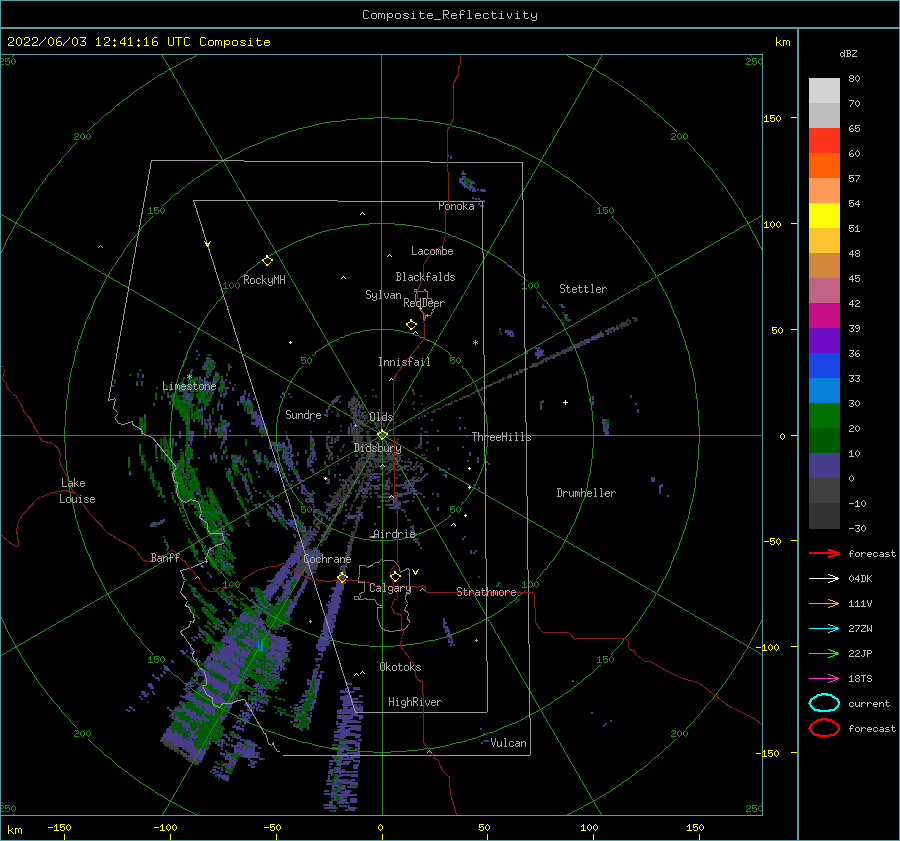Pick the red 65 dBZ swatch

coord(824,141)
